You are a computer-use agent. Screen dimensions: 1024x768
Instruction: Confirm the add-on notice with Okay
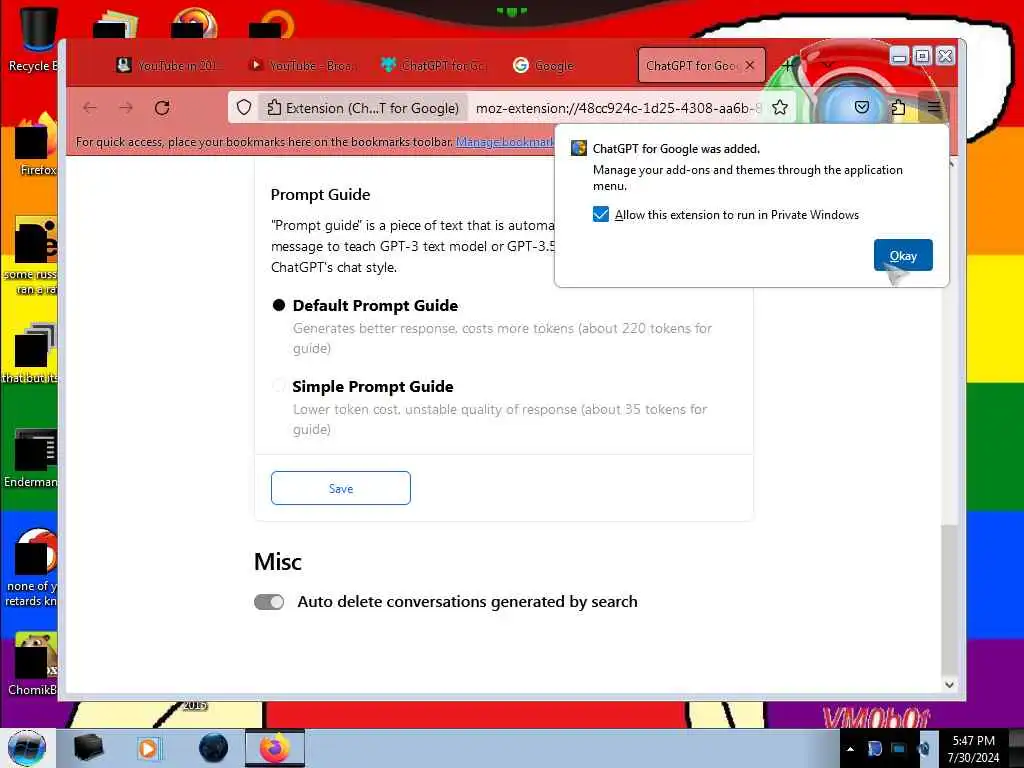903,255
